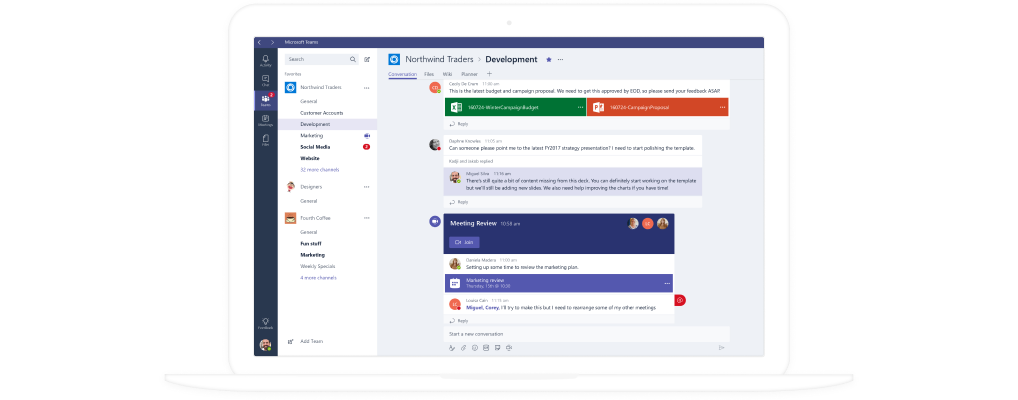1018x400 pixels.
Task: Select the Website channel
Action: [x=310, y=158]
